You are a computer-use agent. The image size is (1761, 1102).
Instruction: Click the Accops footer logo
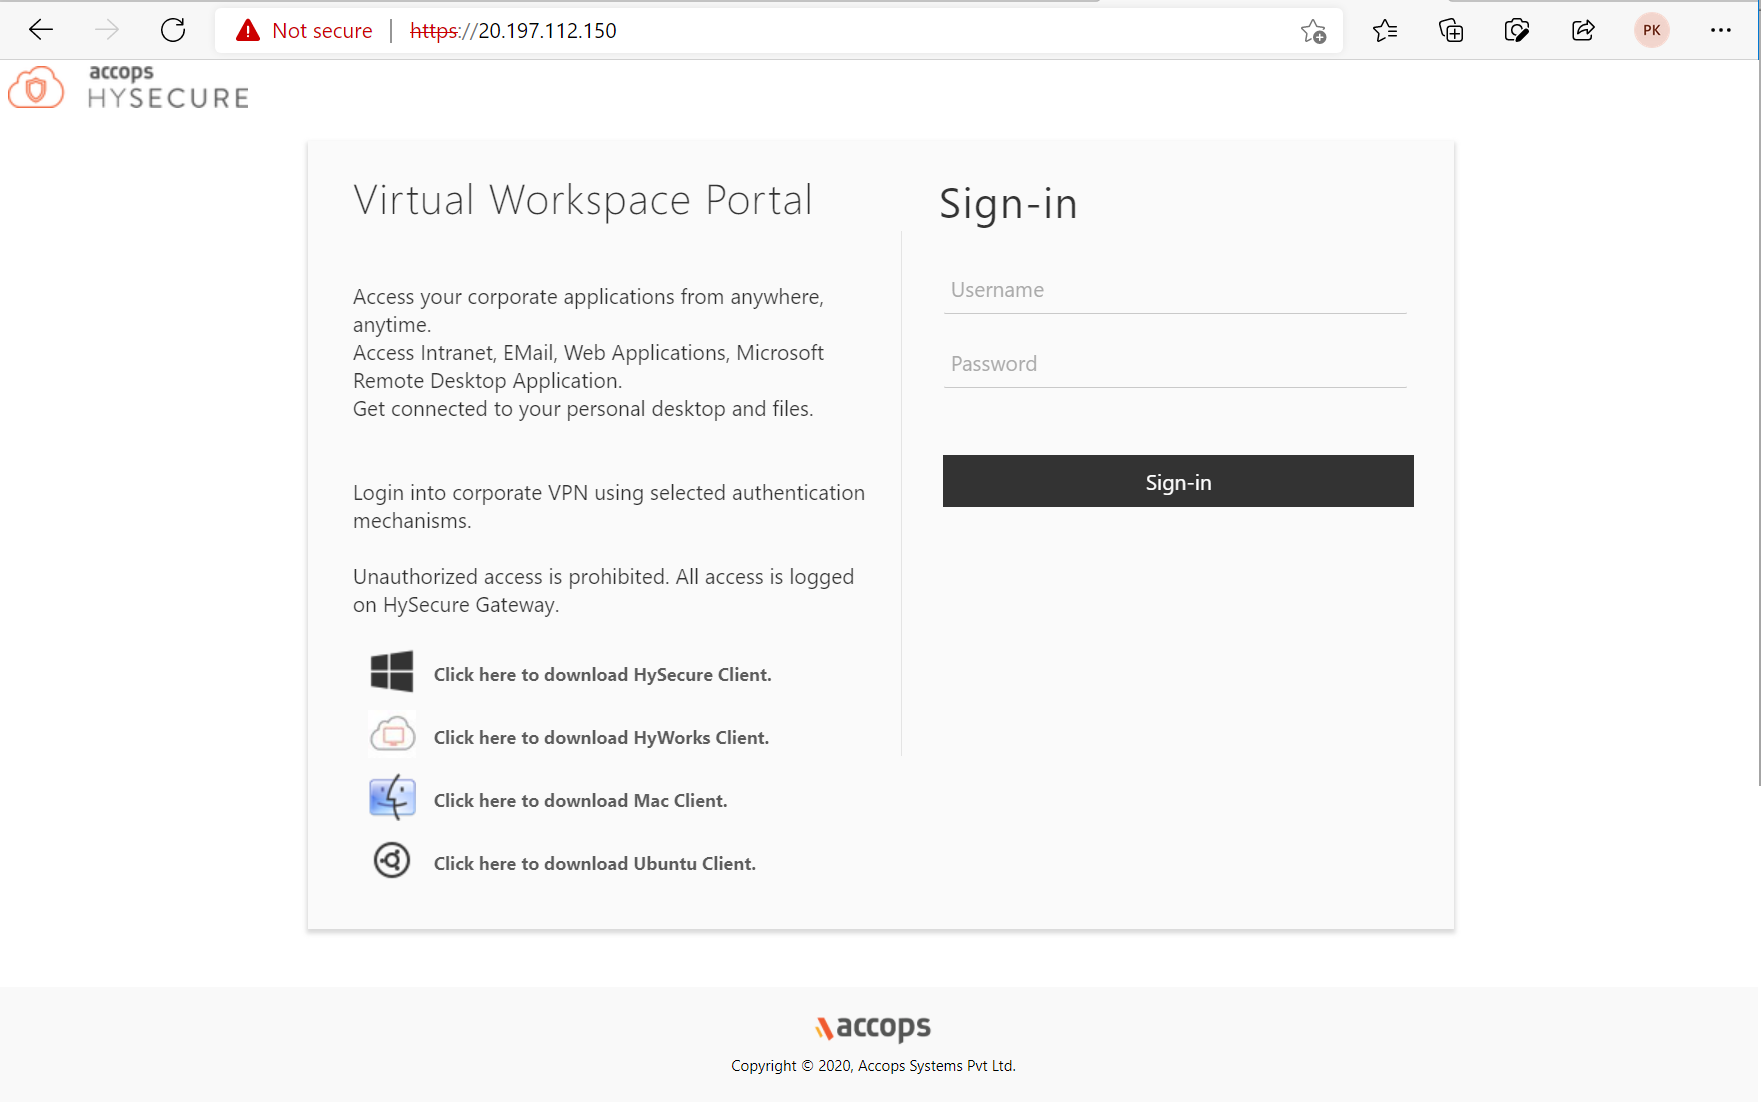[873, 1027]
